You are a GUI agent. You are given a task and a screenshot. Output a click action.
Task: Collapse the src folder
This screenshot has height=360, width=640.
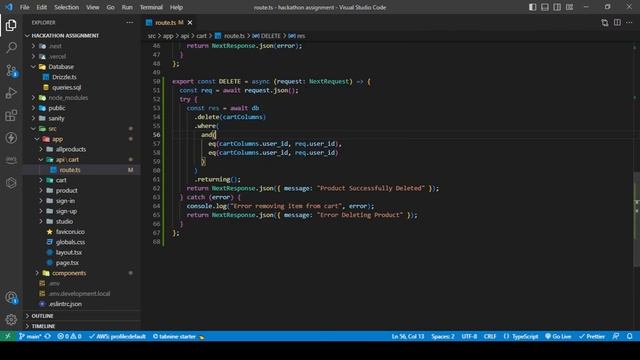(52, 129)
